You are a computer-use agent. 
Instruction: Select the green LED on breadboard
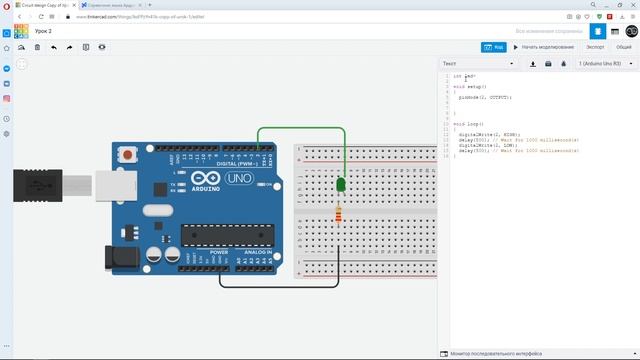341,185
